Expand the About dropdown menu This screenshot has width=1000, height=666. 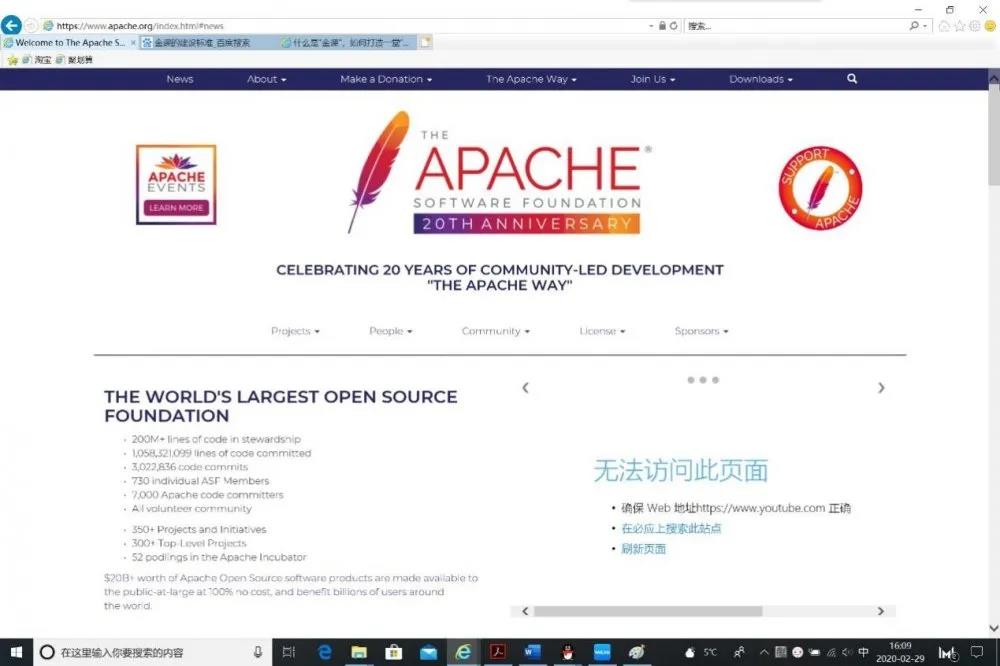coord(266,79)
